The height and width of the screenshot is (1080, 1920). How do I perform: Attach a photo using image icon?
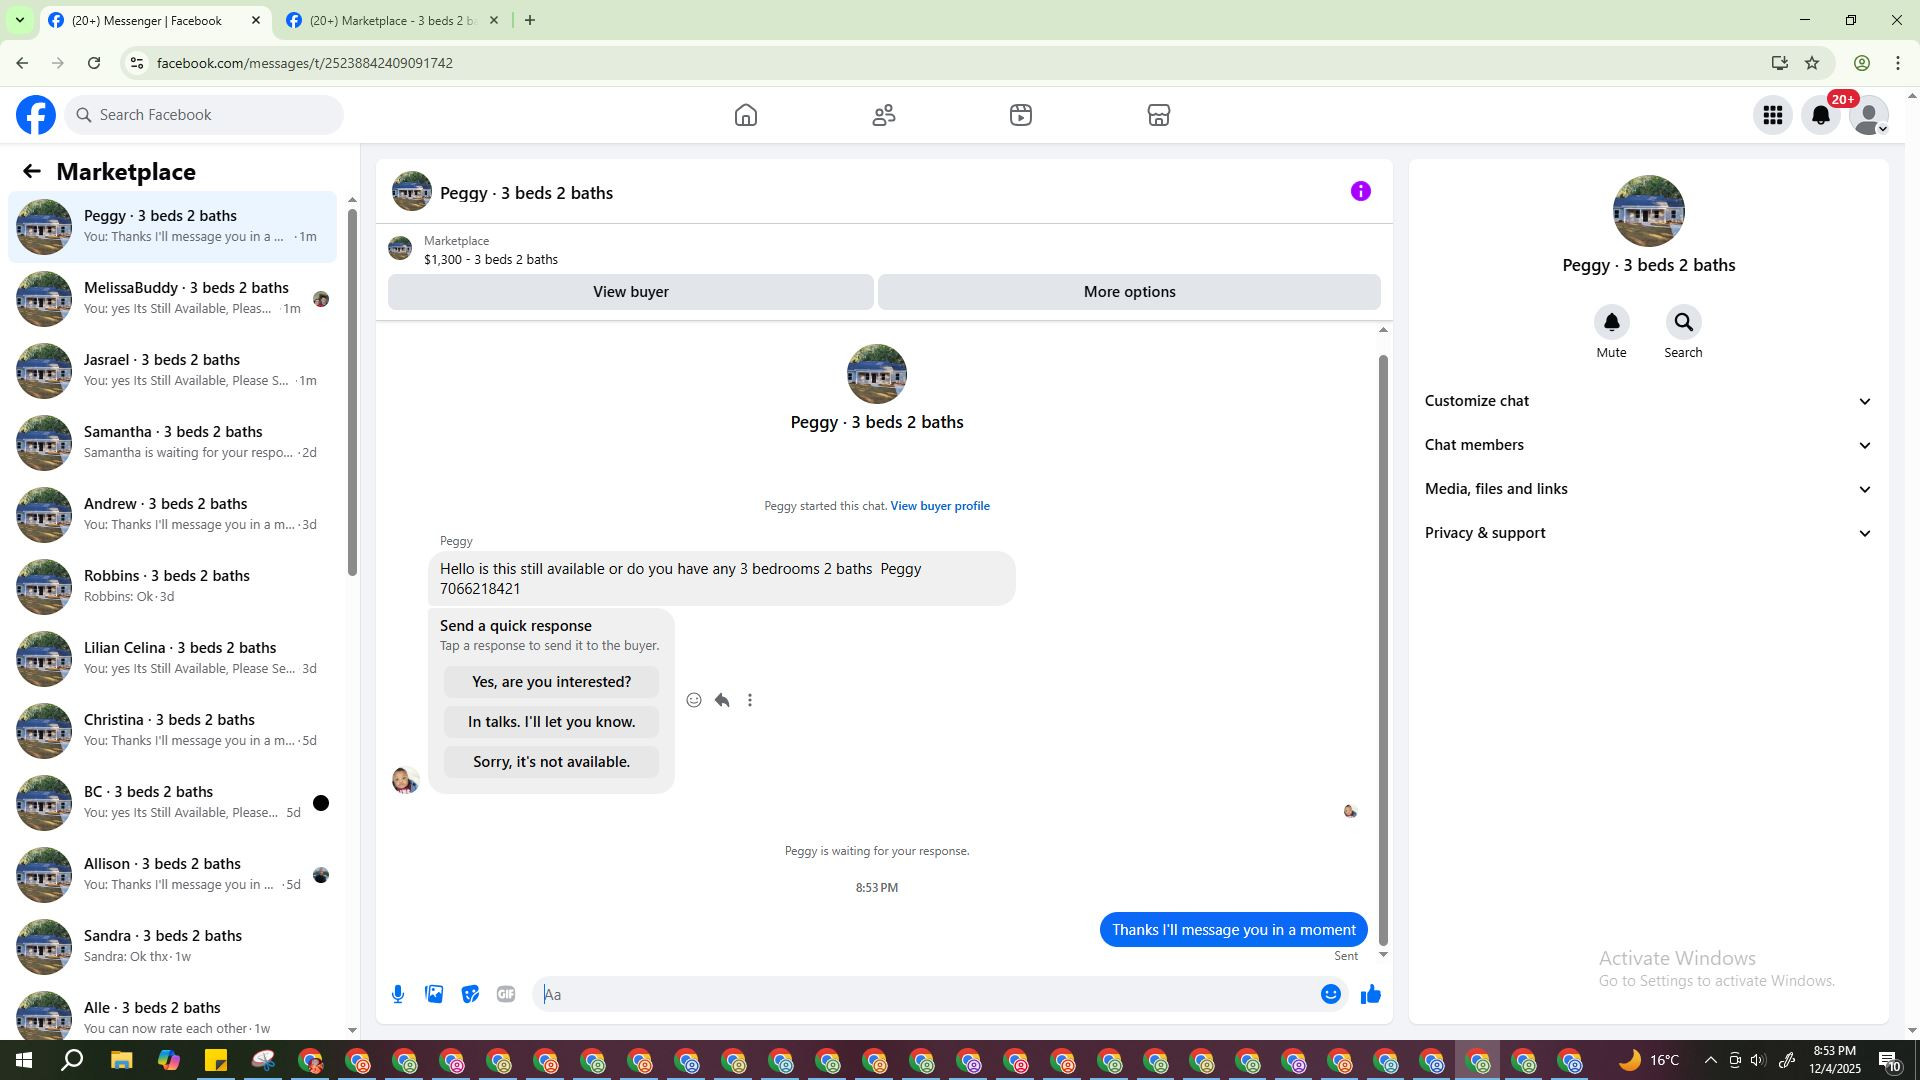(434, 994)
